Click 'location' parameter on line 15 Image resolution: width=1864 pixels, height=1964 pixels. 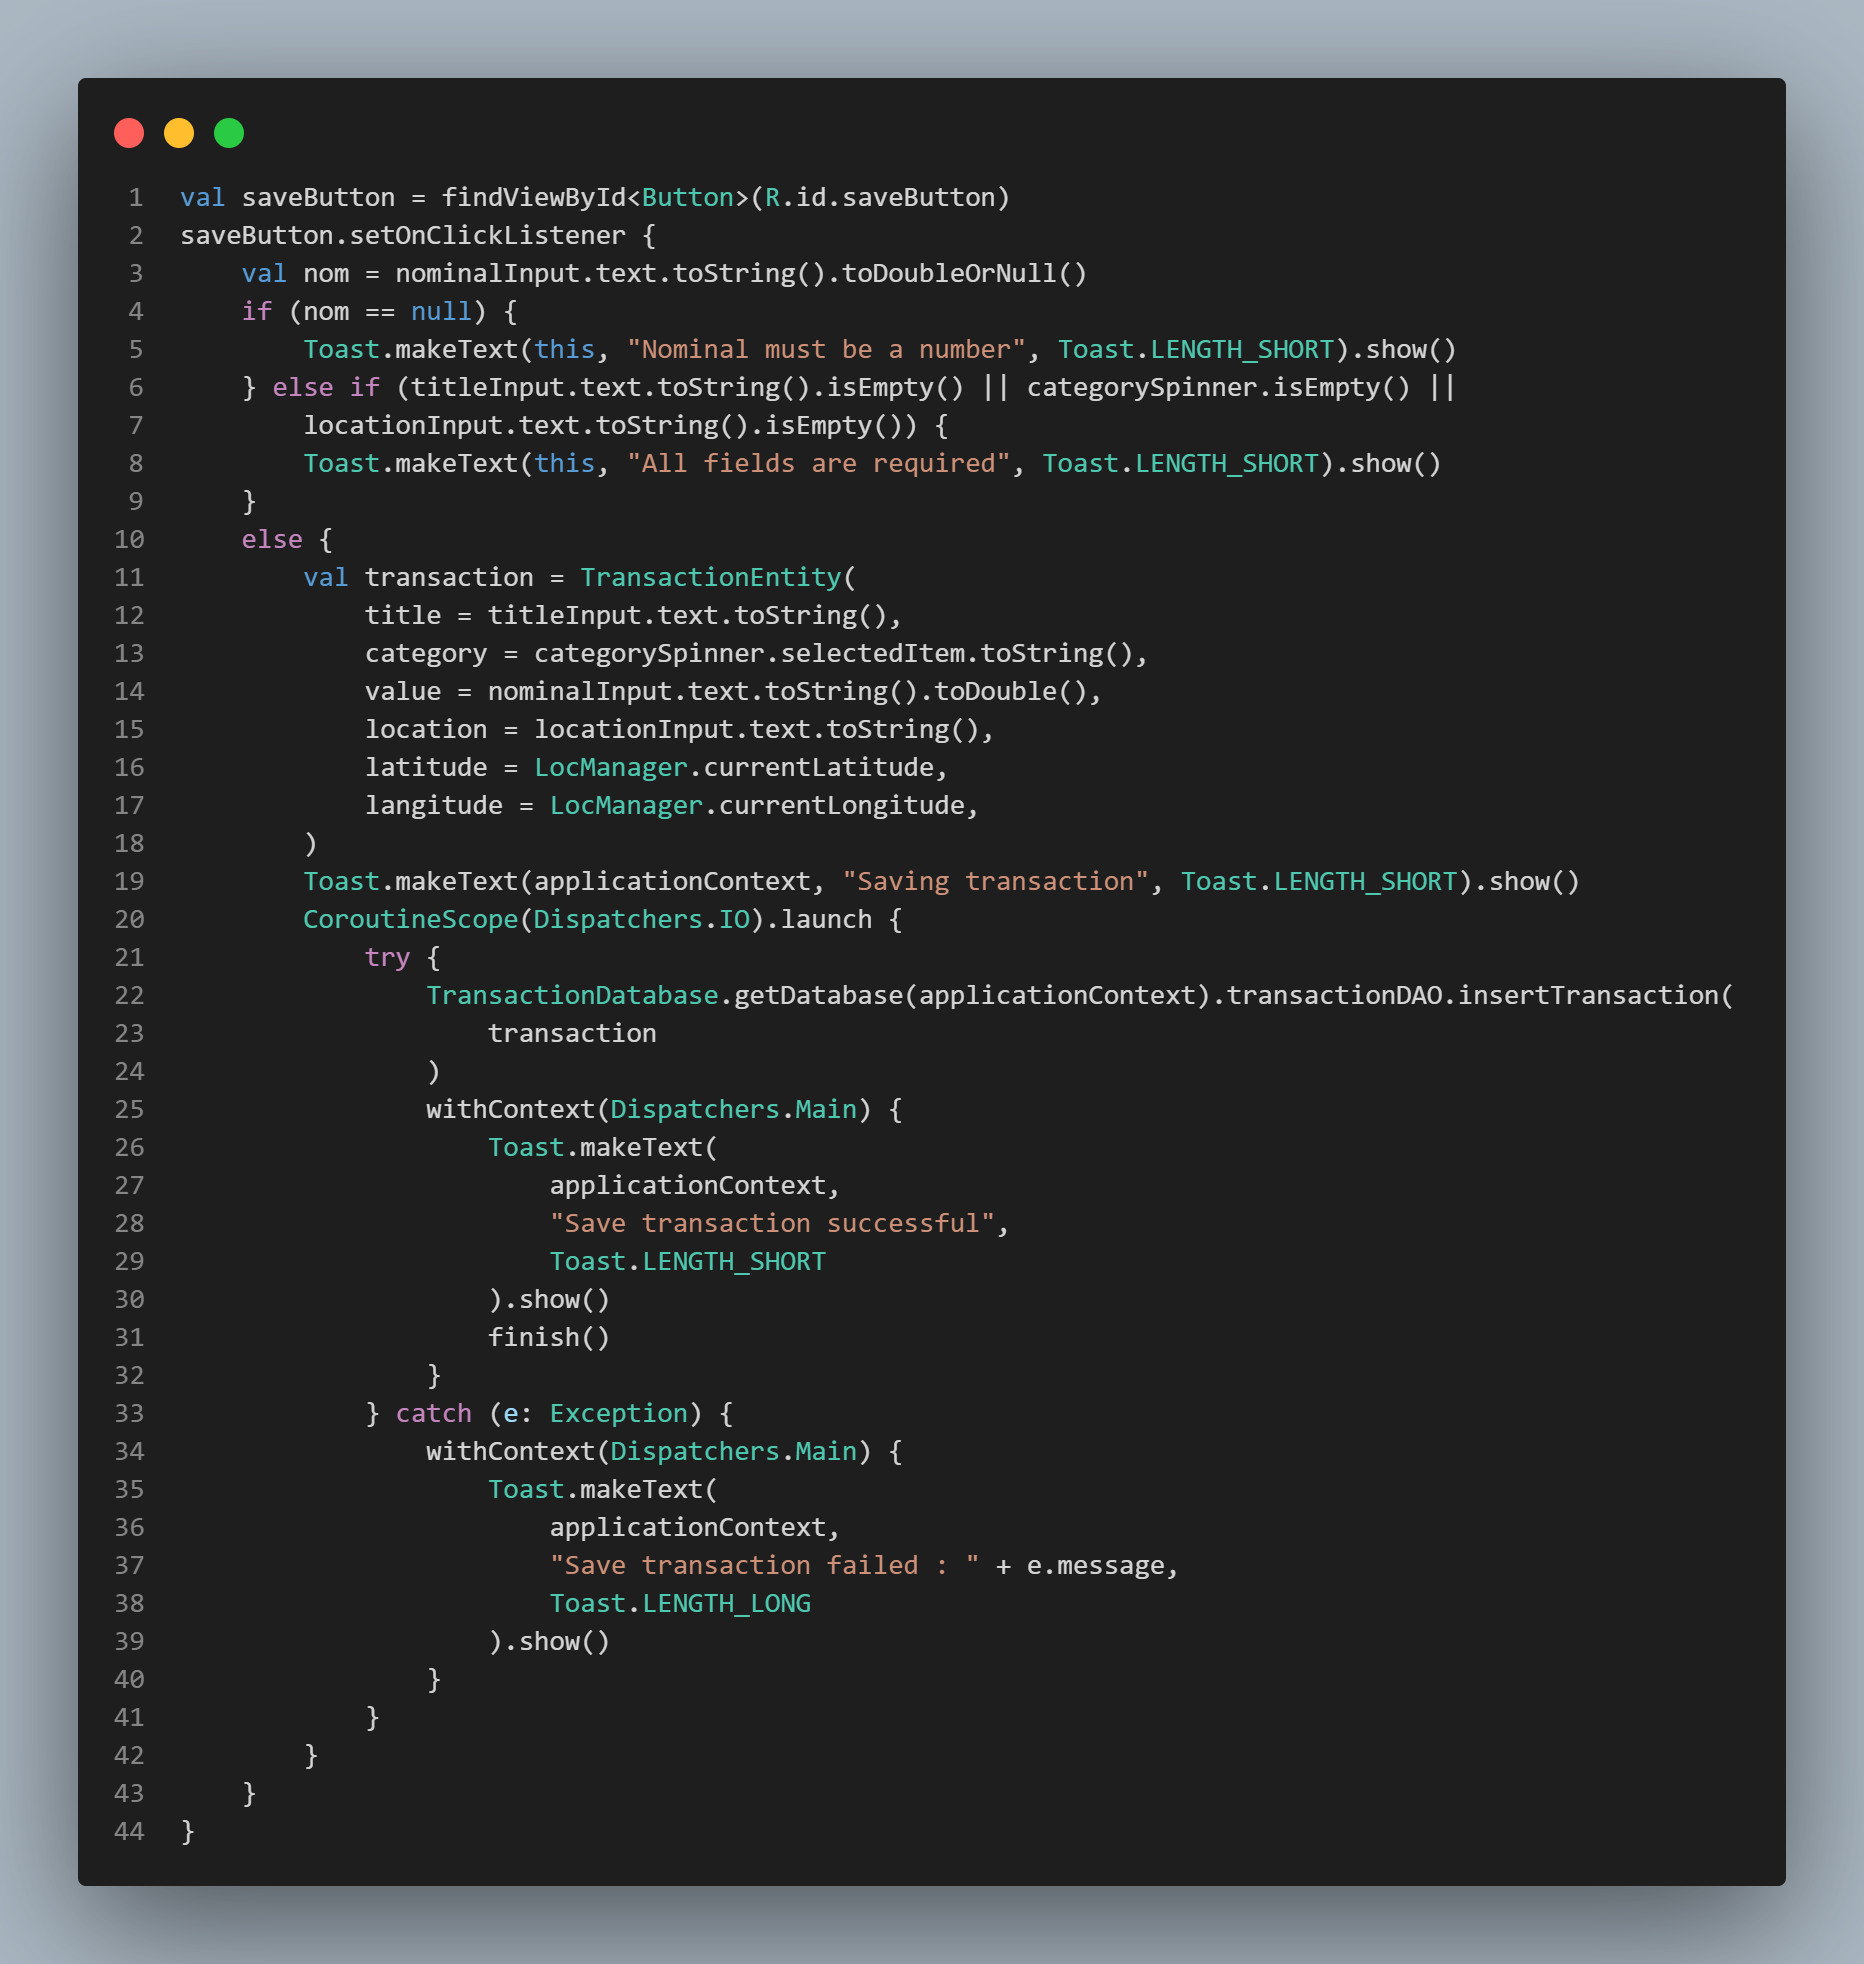click(x=426, y=730)
